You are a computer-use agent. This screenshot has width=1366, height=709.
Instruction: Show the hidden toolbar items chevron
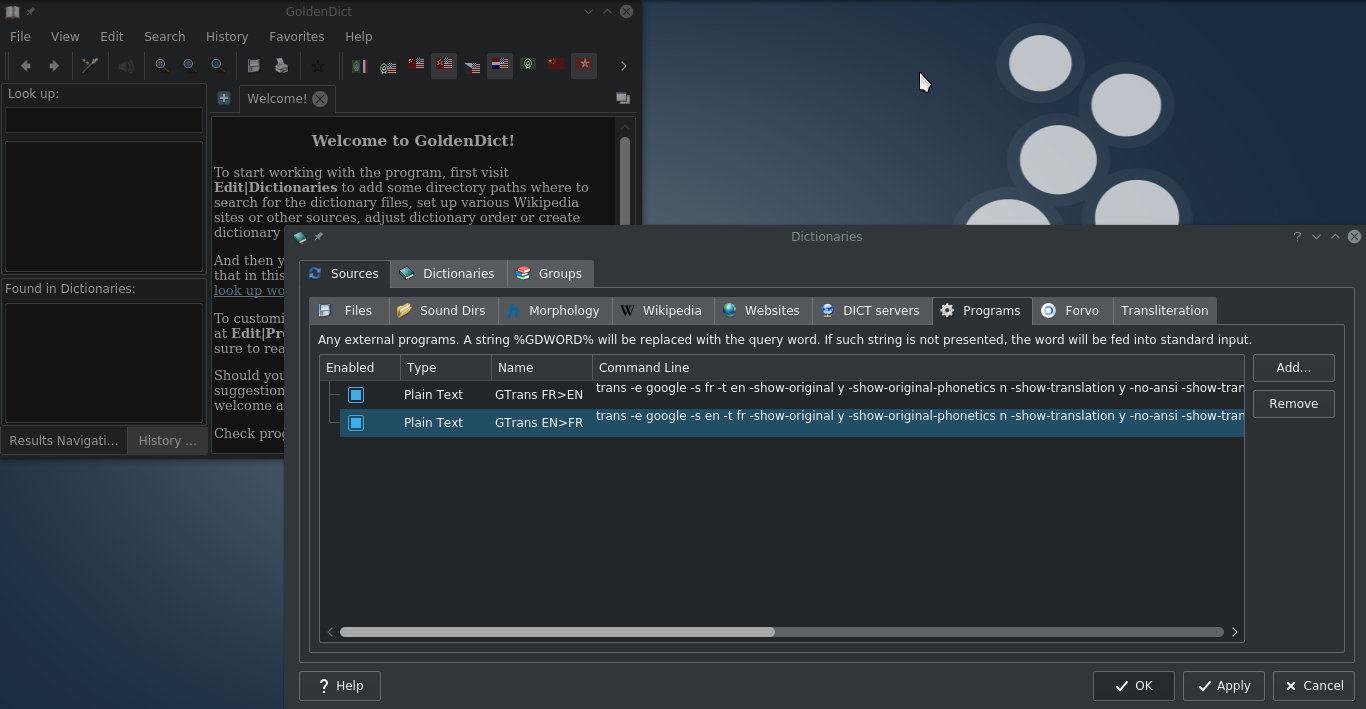tap(623, 66)
